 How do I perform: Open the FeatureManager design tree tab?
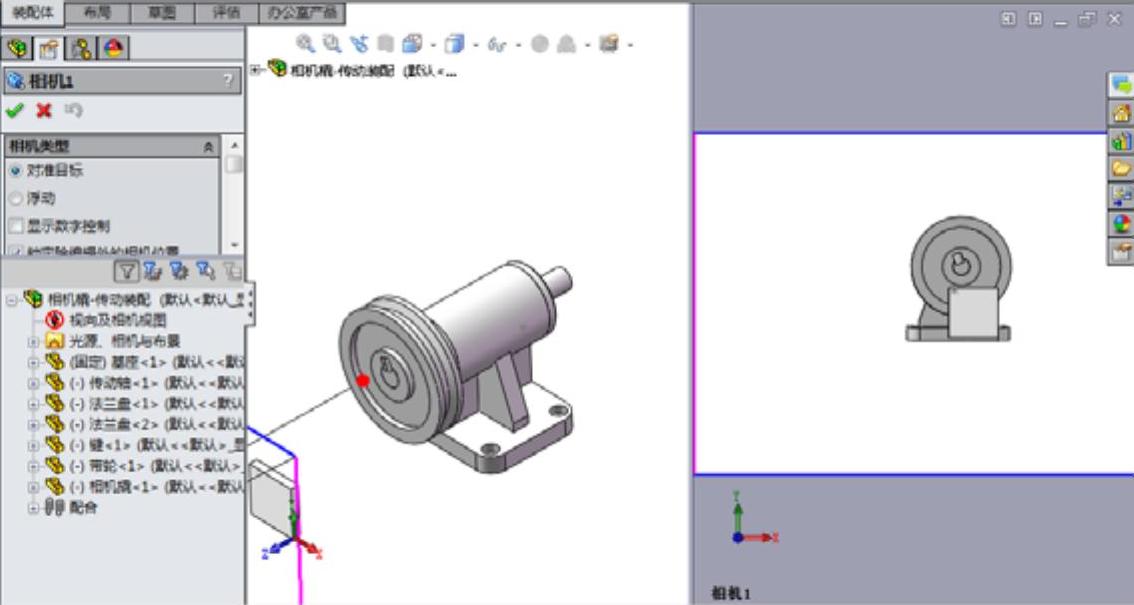pyautogui.click(x=17, y=48)
